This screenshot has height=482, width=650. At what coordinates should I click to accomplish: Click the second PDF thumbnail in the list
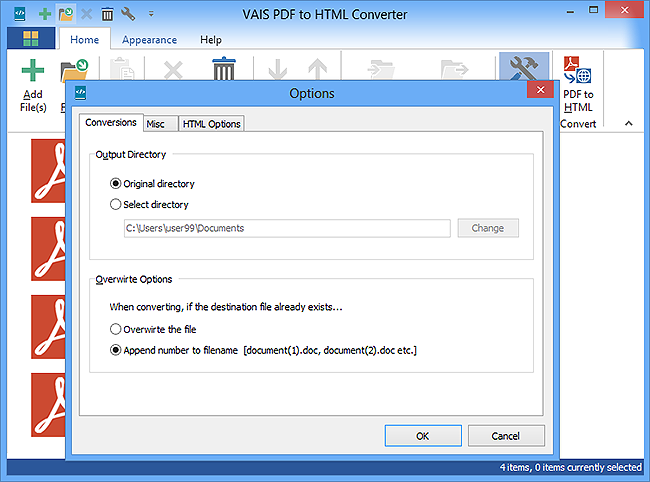(x=48, y=249)
